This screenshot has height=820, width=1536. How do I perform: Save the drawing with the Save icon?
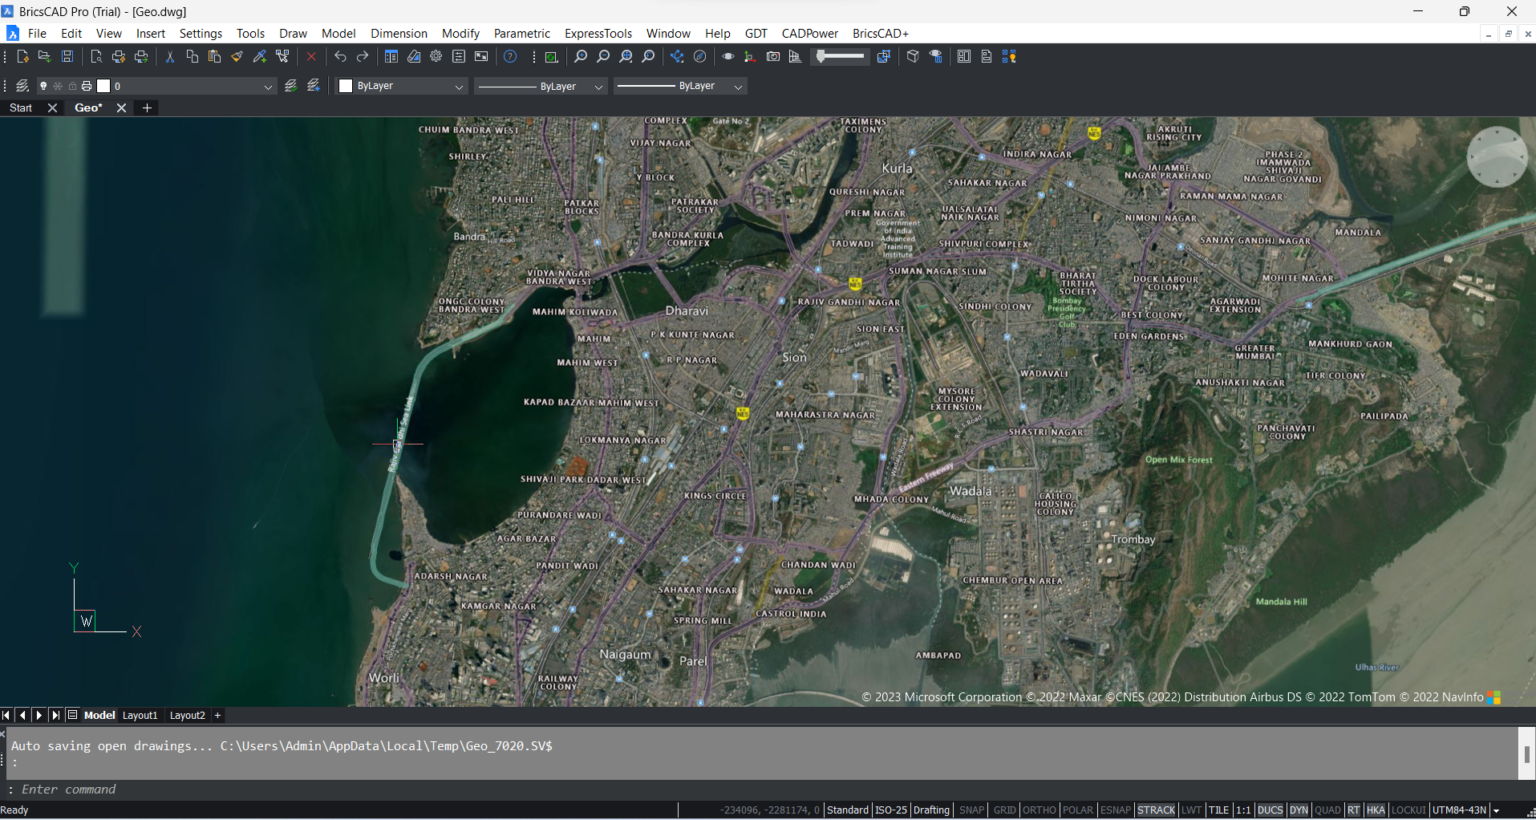pos(67,56)
